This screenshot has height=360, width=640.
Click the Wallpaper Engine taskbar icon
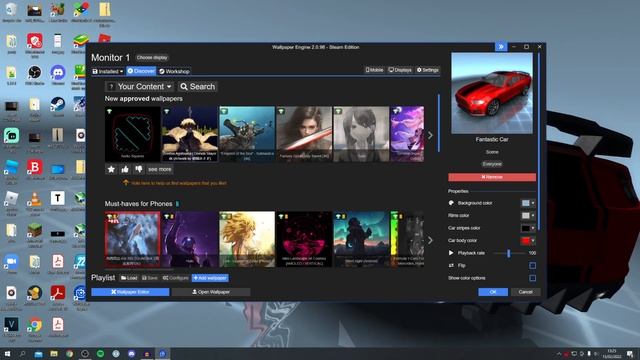(162, 353)
